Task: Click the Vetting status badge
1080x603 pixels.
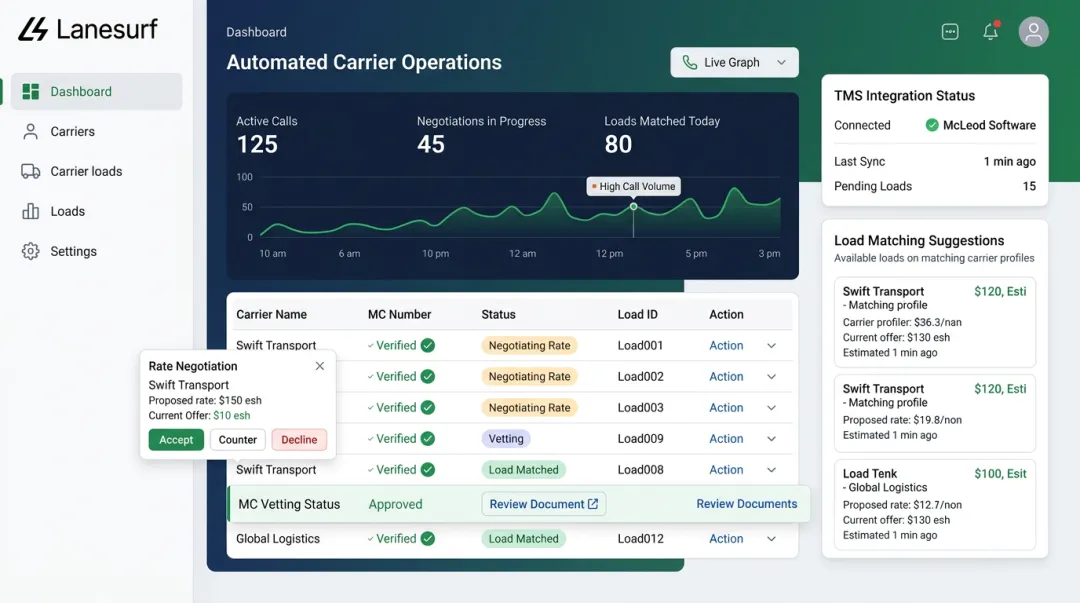Action: pos(506,439)
